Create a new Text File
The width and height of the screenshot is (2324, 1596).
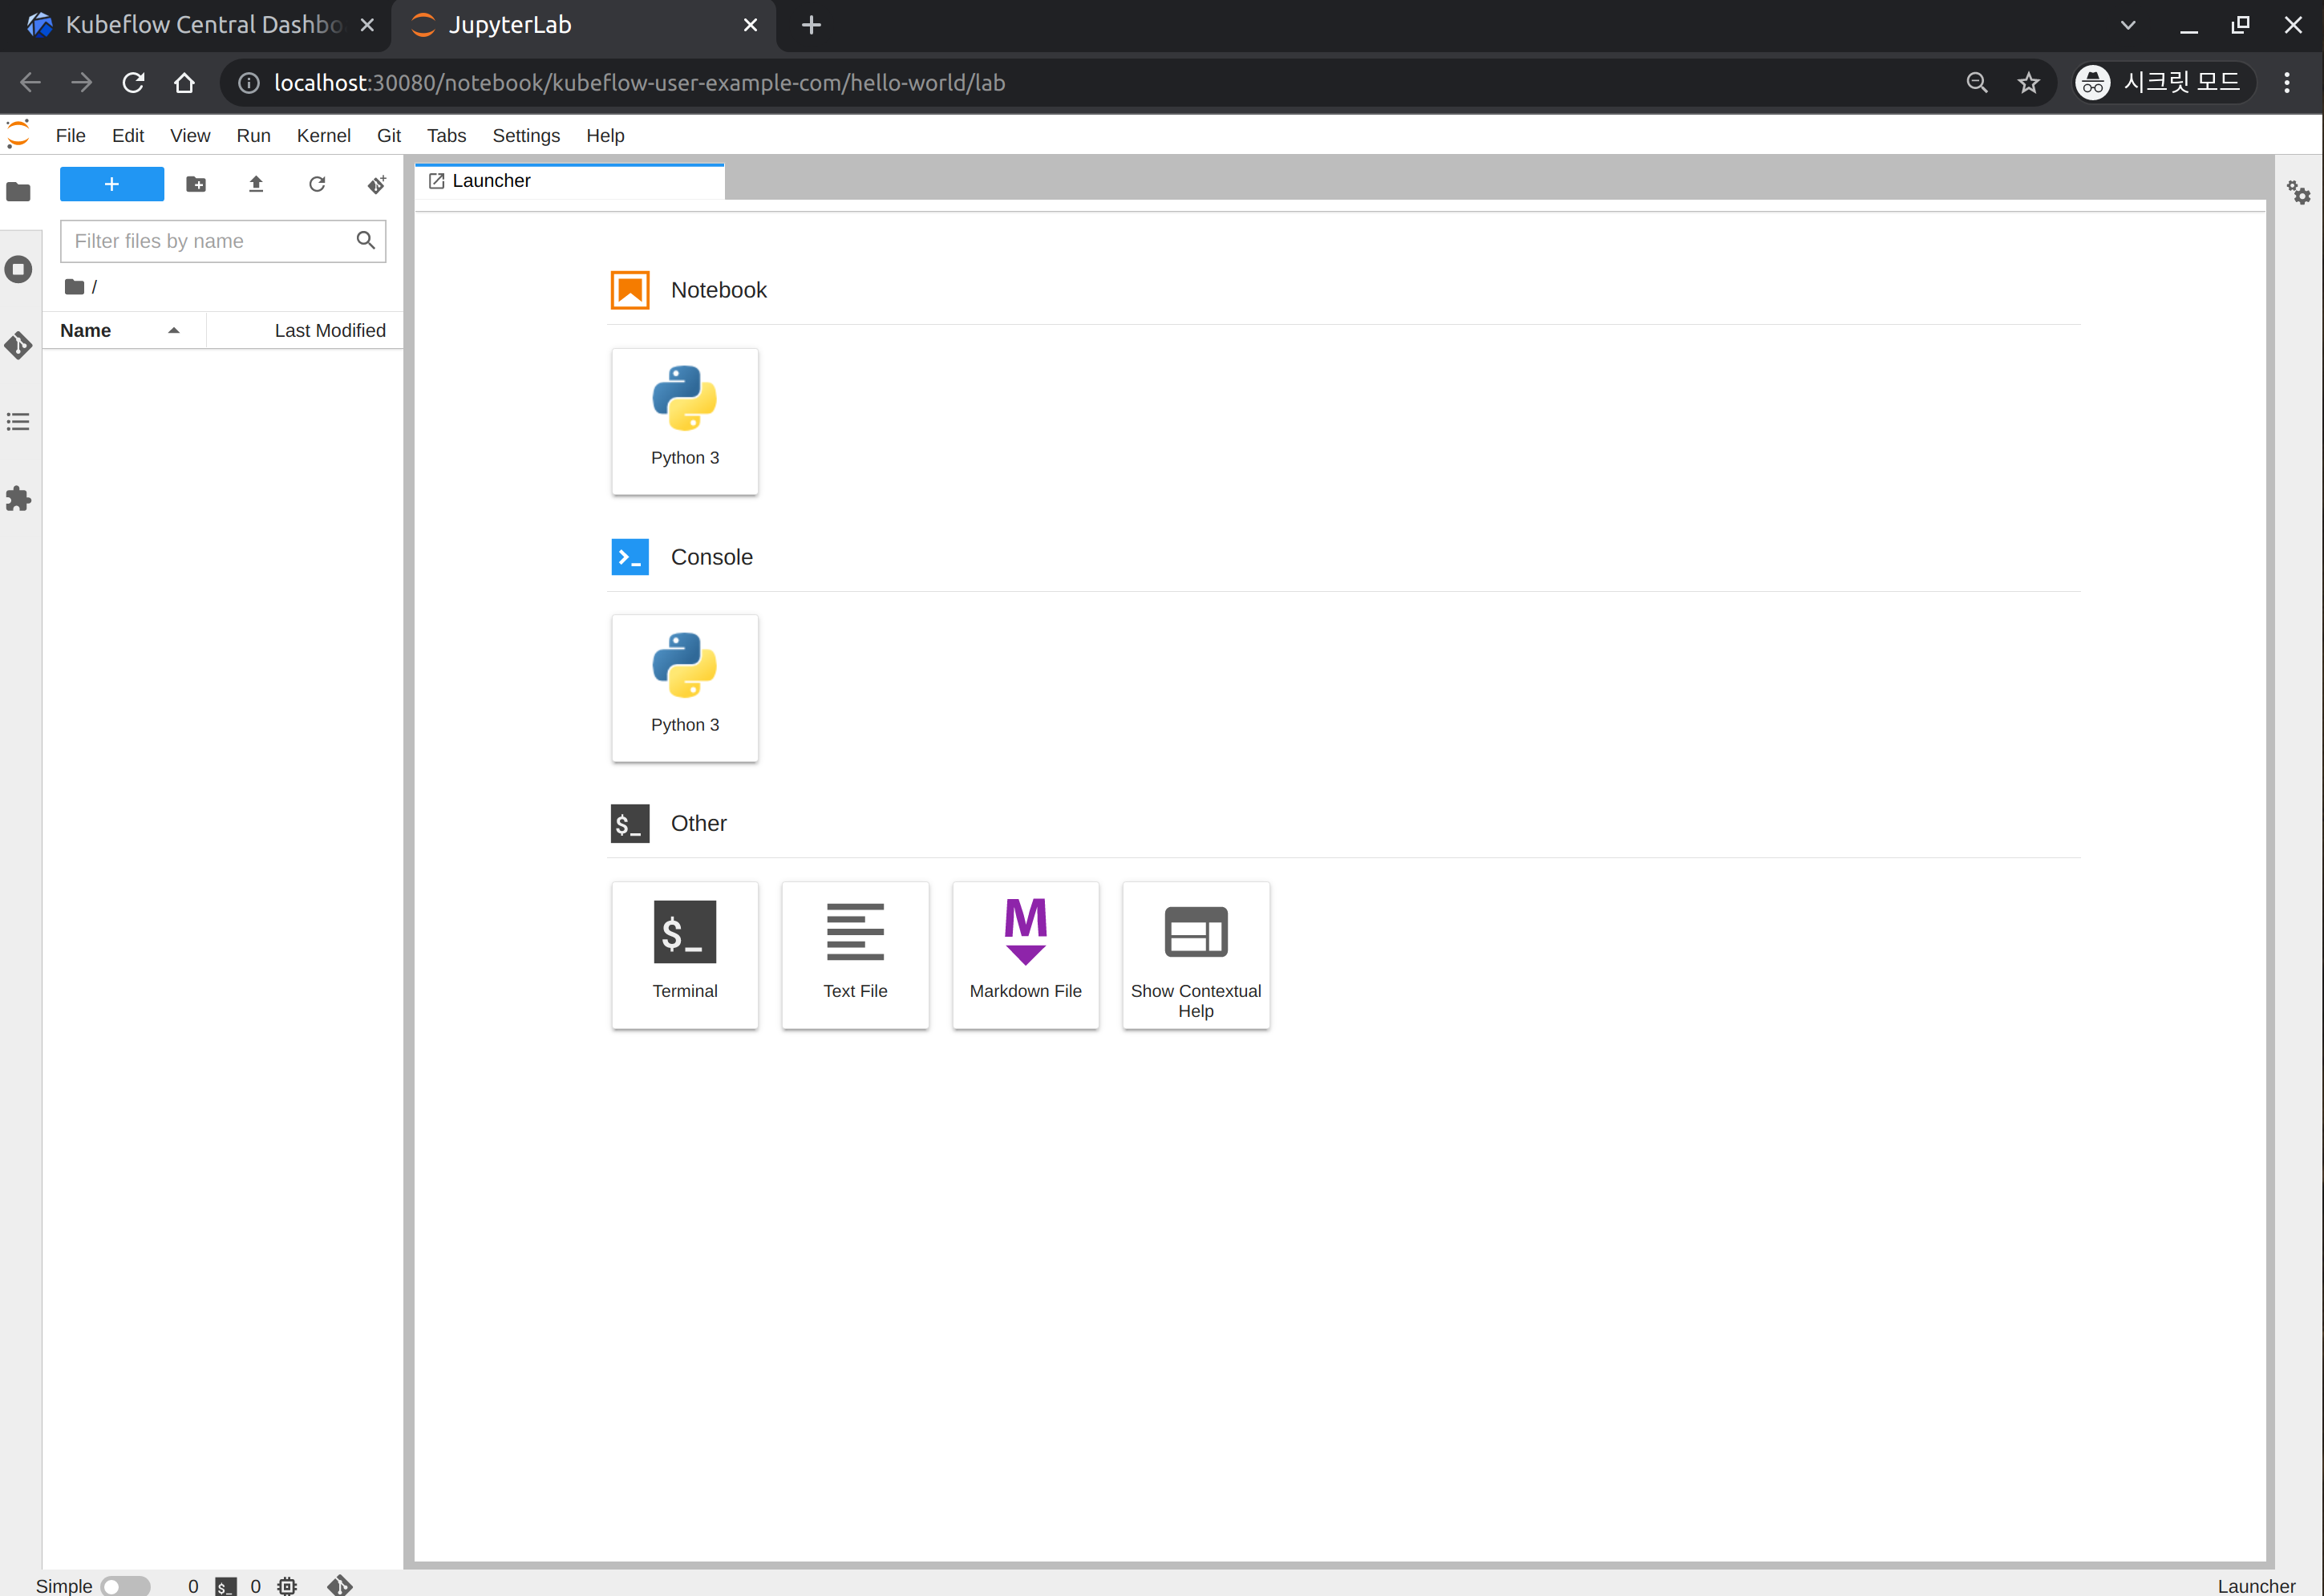(855, 955)
